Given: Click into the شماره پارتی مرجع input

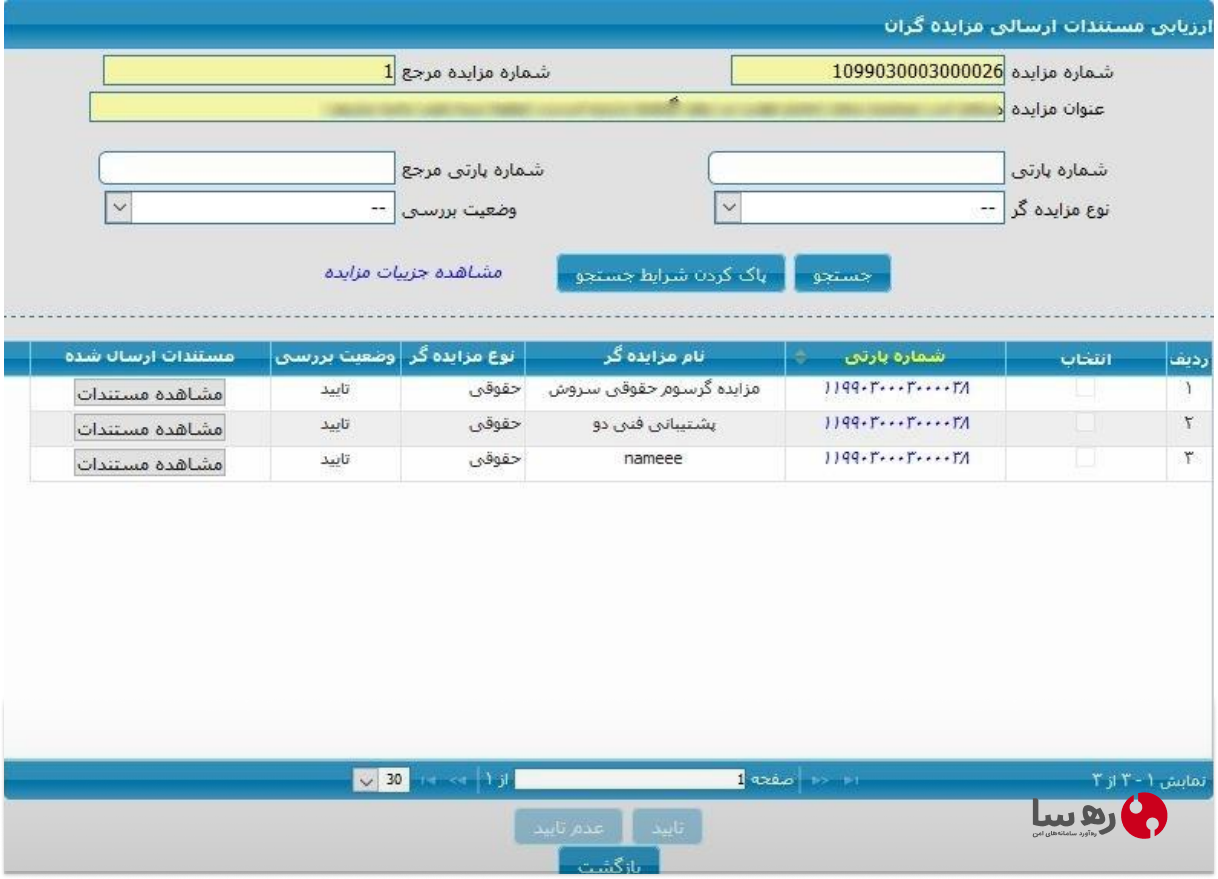Looking at the screenshot, I should click(x=247, y=168).
